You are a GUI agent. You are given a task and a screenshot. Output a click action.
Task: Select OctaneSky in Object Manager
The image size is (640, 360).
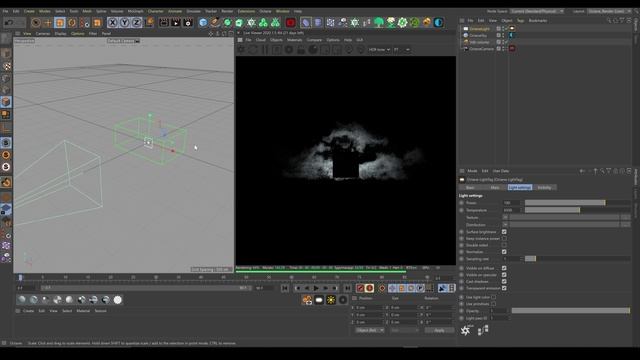pos(478,36)
